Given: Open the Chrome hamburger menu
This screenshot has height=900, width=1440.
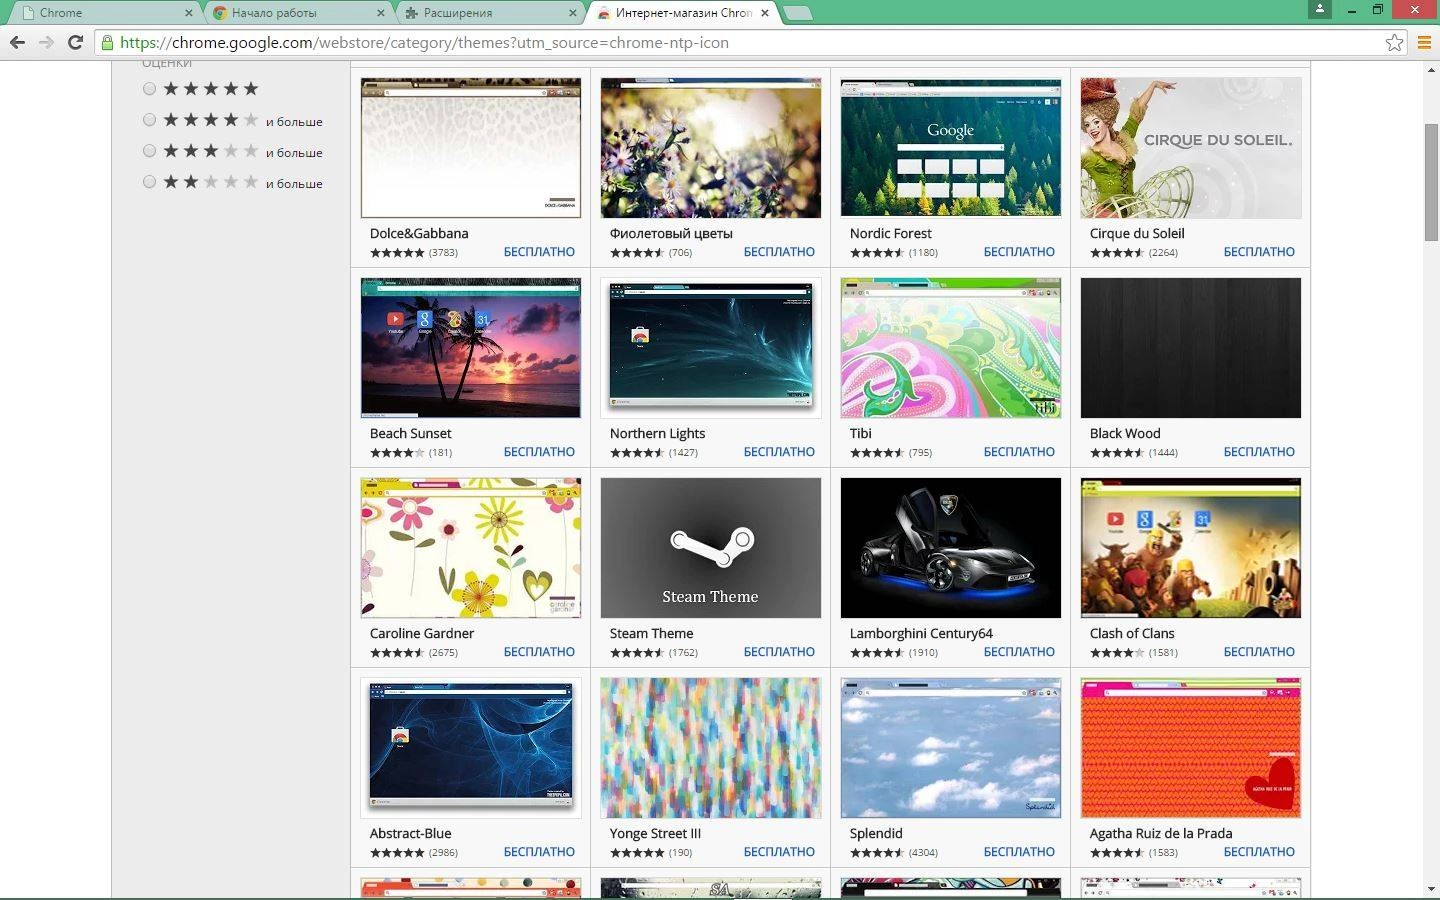Looking at the screenshot, I should 1424,42.
